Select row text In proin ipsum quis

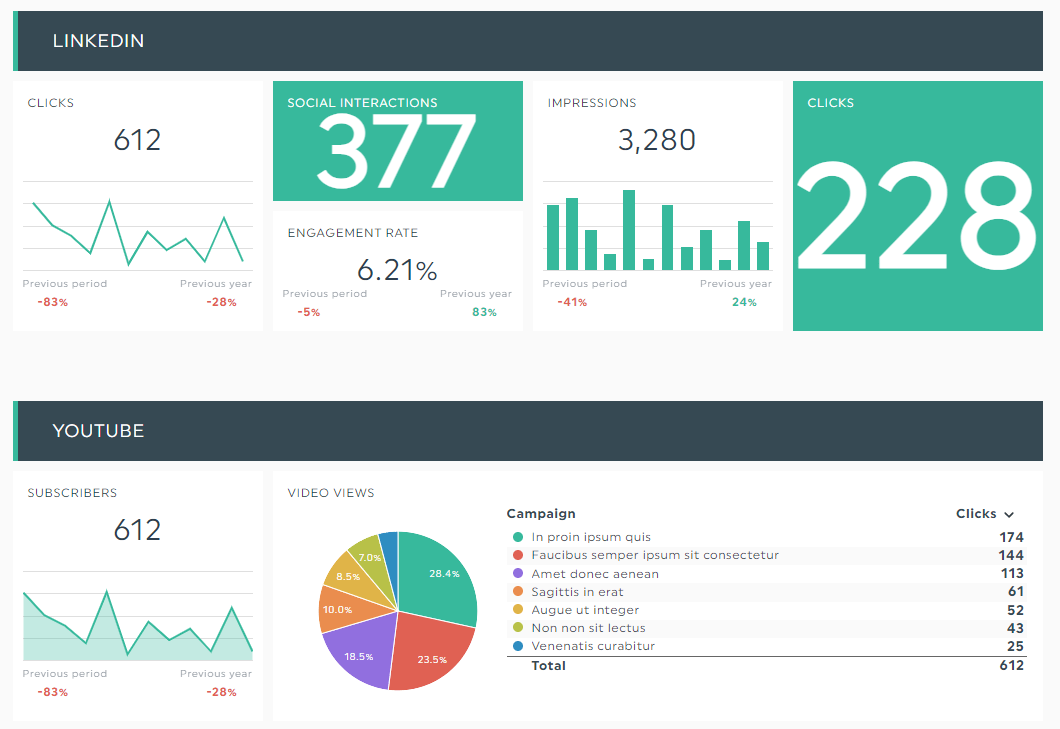(591, 537)
